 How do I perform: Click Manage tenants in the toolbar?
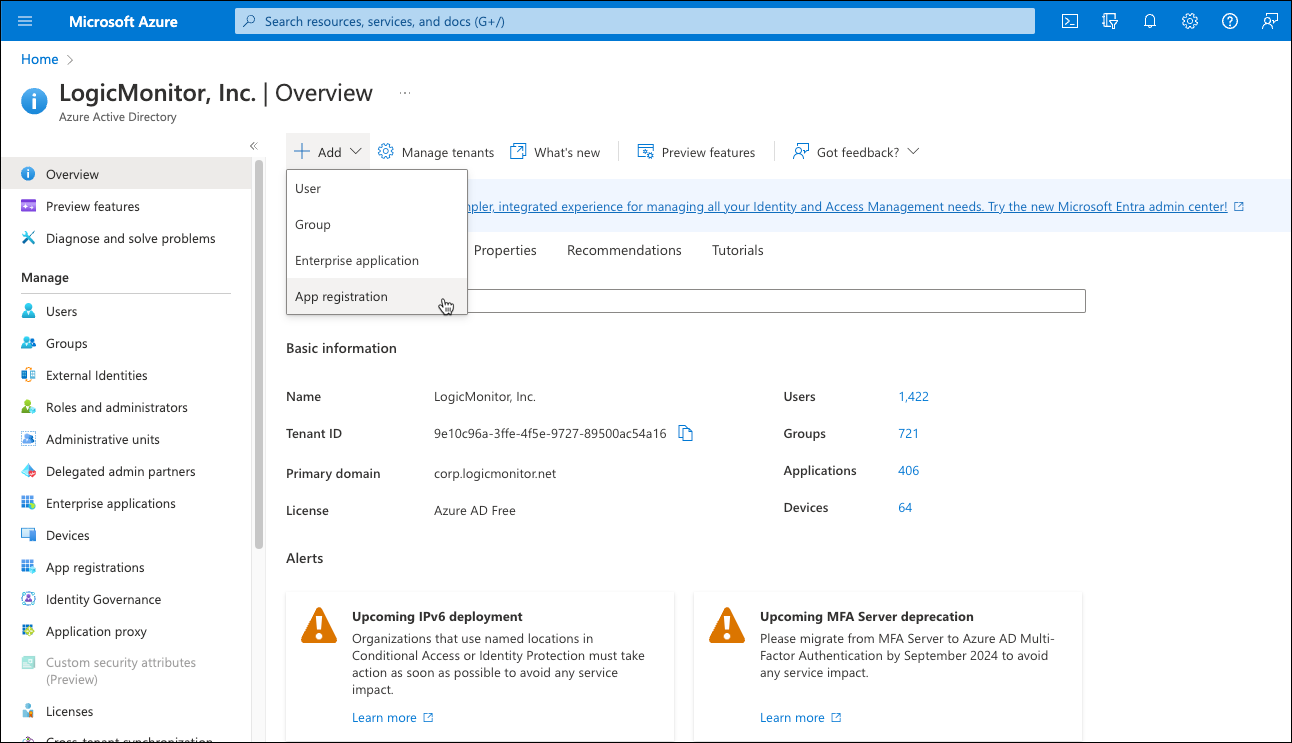click(x=436, y=152)
